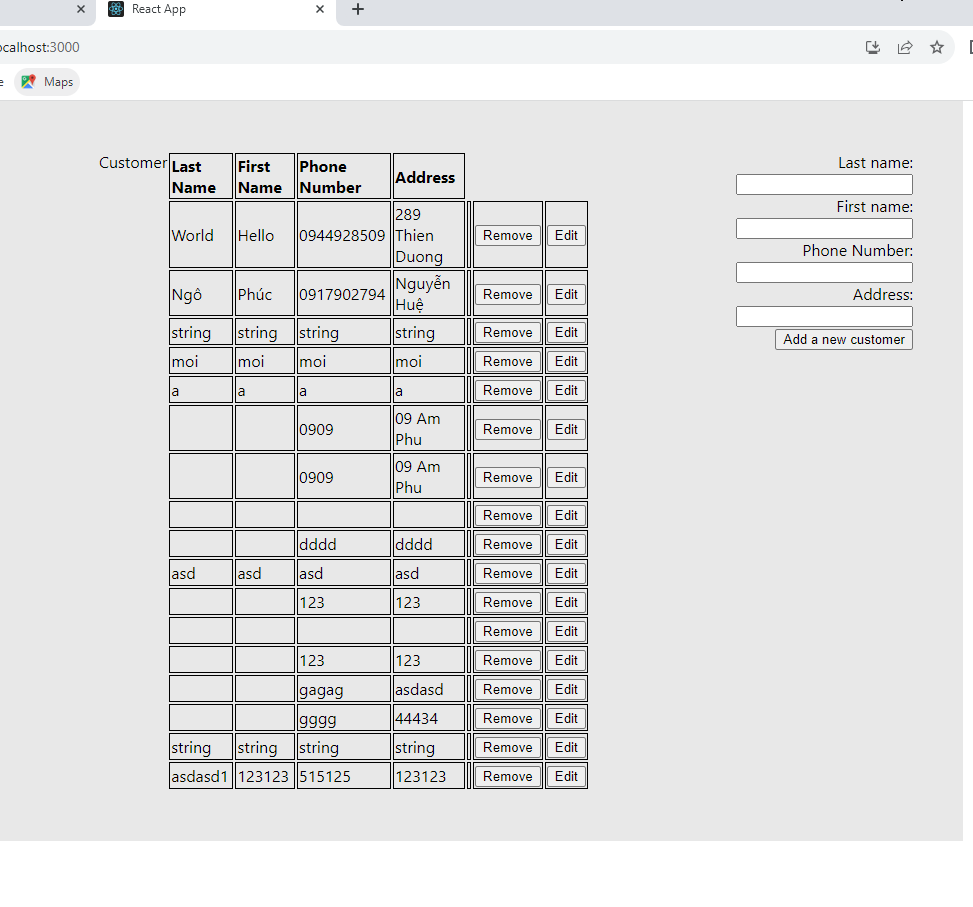Edit the row with phone dddd
Viewport: 973px width, 907px height.
pyautogui.click(x=566, y=545)
